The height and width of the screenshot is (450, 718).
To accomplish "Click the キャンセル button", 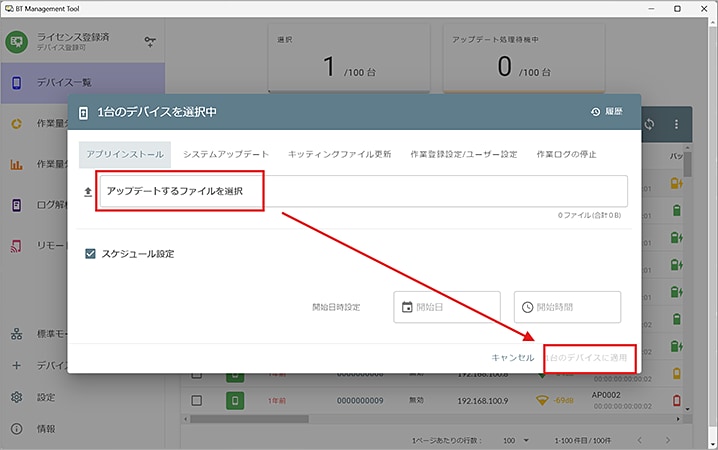I will coord(514,357).
